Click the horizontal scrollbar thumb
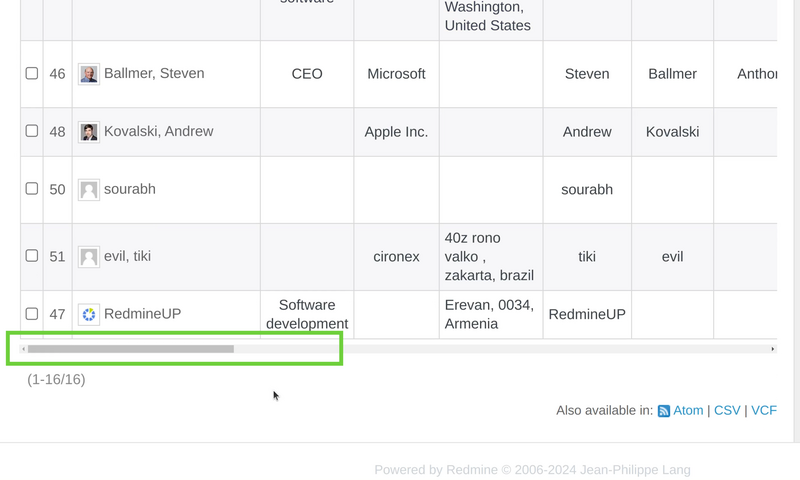The image size is (800, 480). pyautogui.click(x=130, y=349)
